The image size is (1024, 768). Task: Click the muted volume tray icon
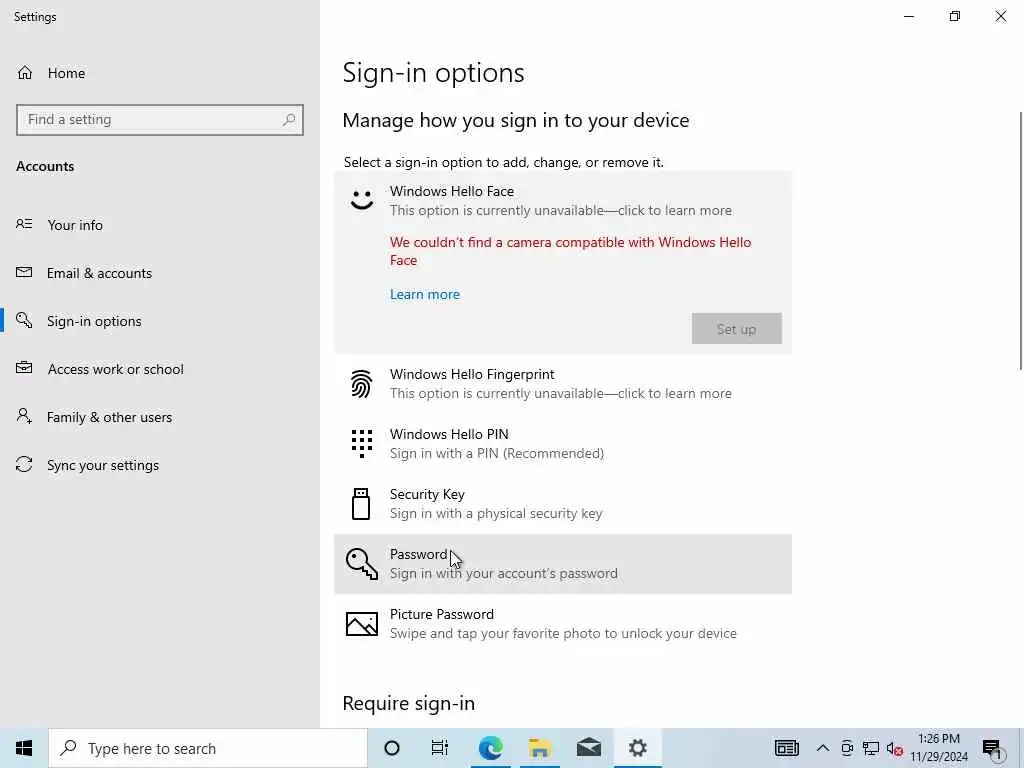click(895, 748)
